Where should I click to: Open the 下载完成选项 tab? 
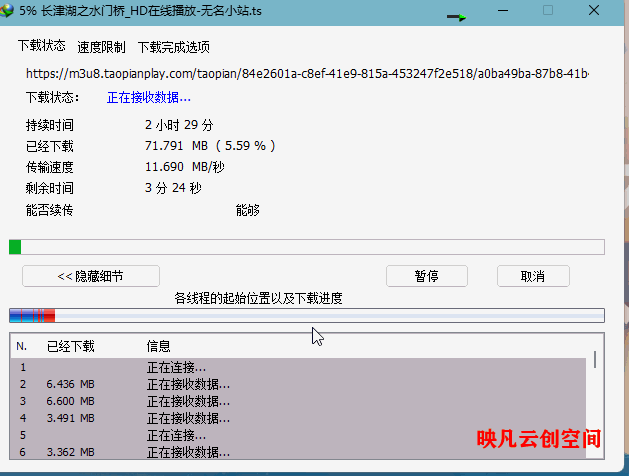(x=174, y=47)
